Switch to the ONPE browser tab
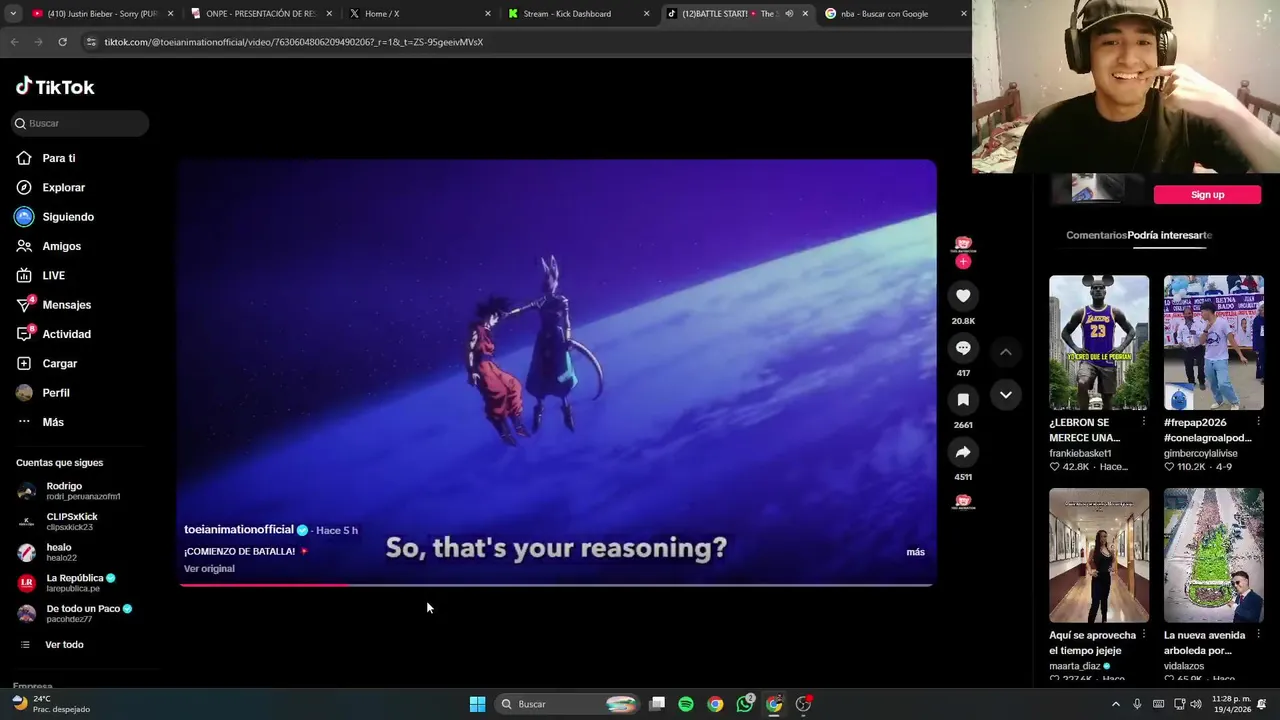Viewport: 1280px width, 720px height. point(260,14)
